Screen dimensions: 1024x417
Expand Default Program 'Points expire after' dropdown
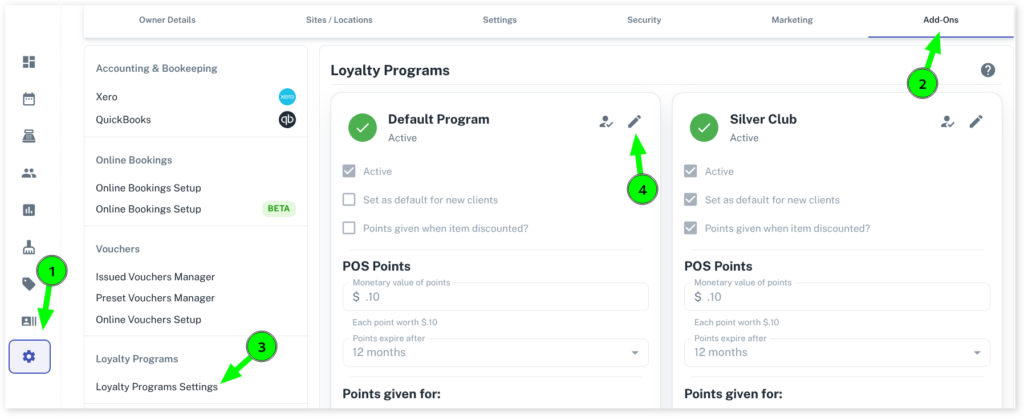click(x=495, y=352)
